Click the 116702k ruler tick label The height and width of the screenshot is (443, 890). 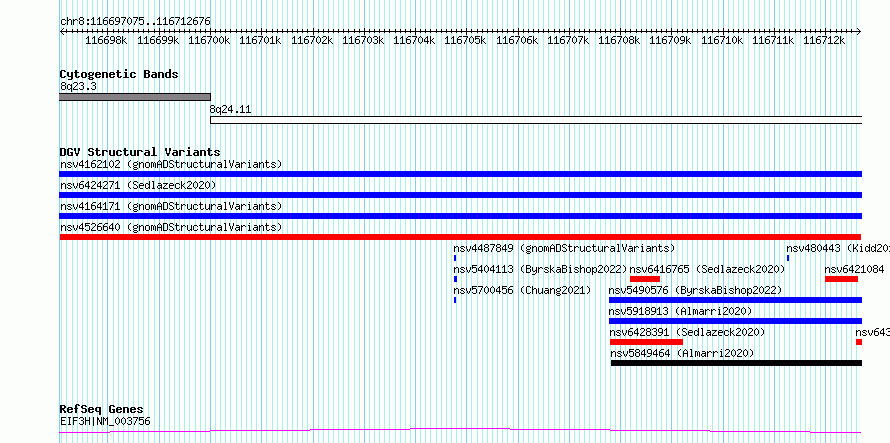click(x=312, y=40)
